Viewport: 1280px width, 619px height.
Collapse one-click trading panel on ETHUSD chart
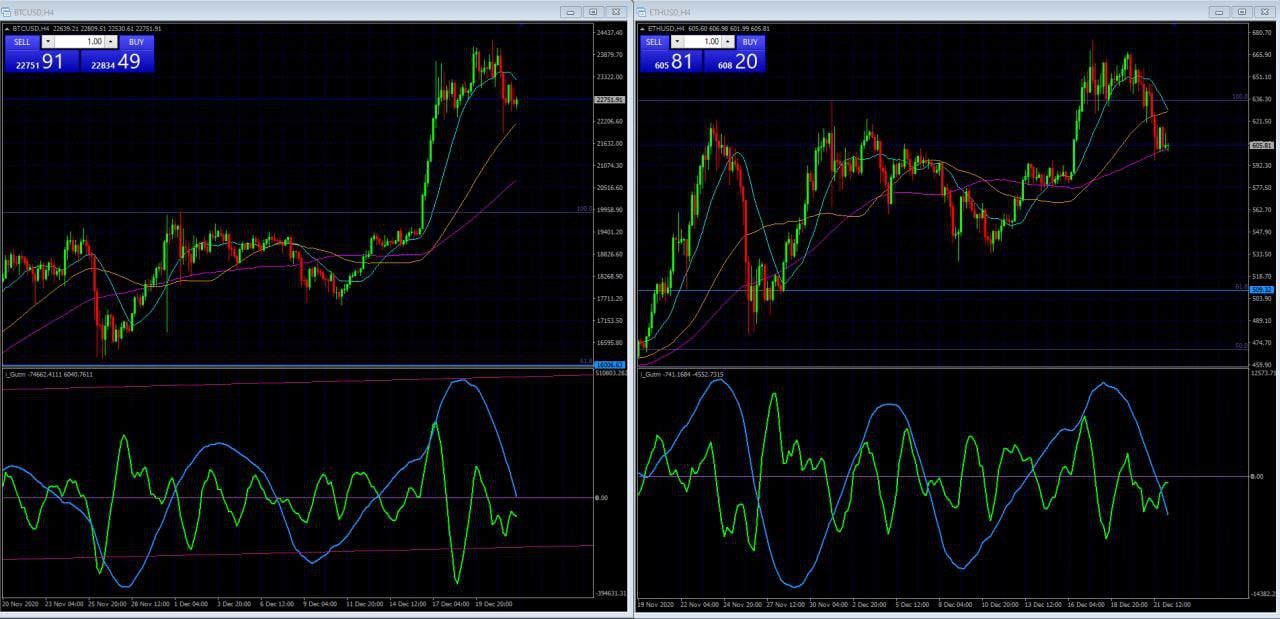(641, 29)
